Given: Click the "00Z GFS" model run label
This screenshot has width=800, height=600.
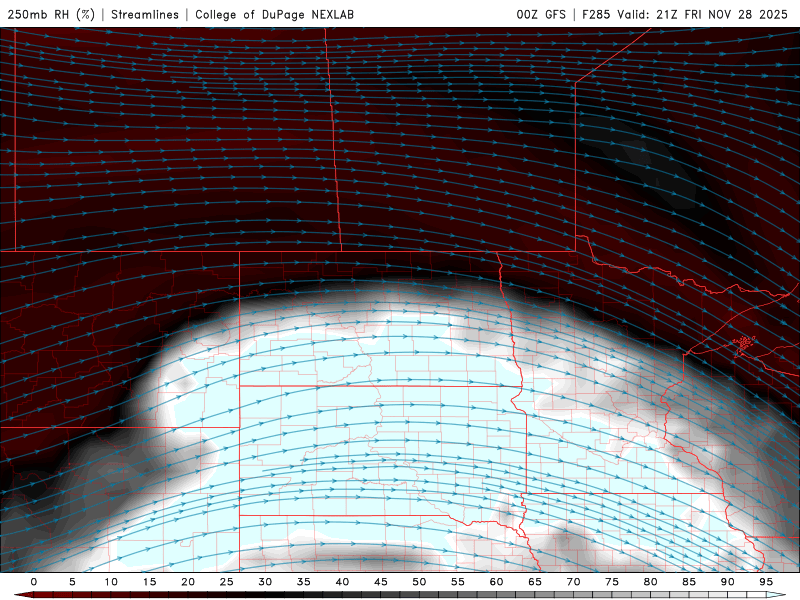Looking at the screenshot, I should pos(541,14).
